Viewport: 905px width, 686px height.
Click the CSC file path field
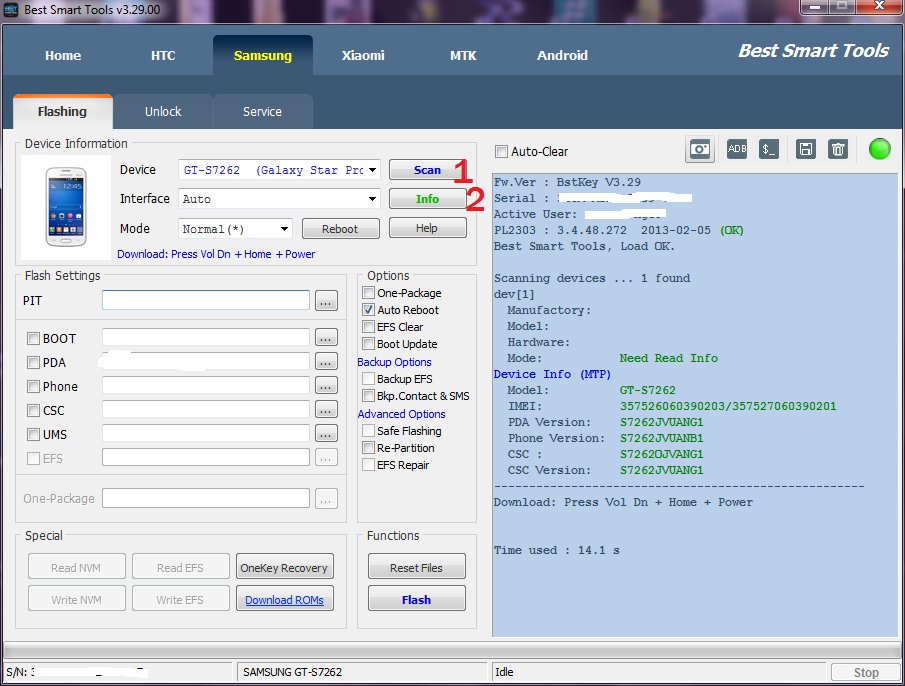206,410
